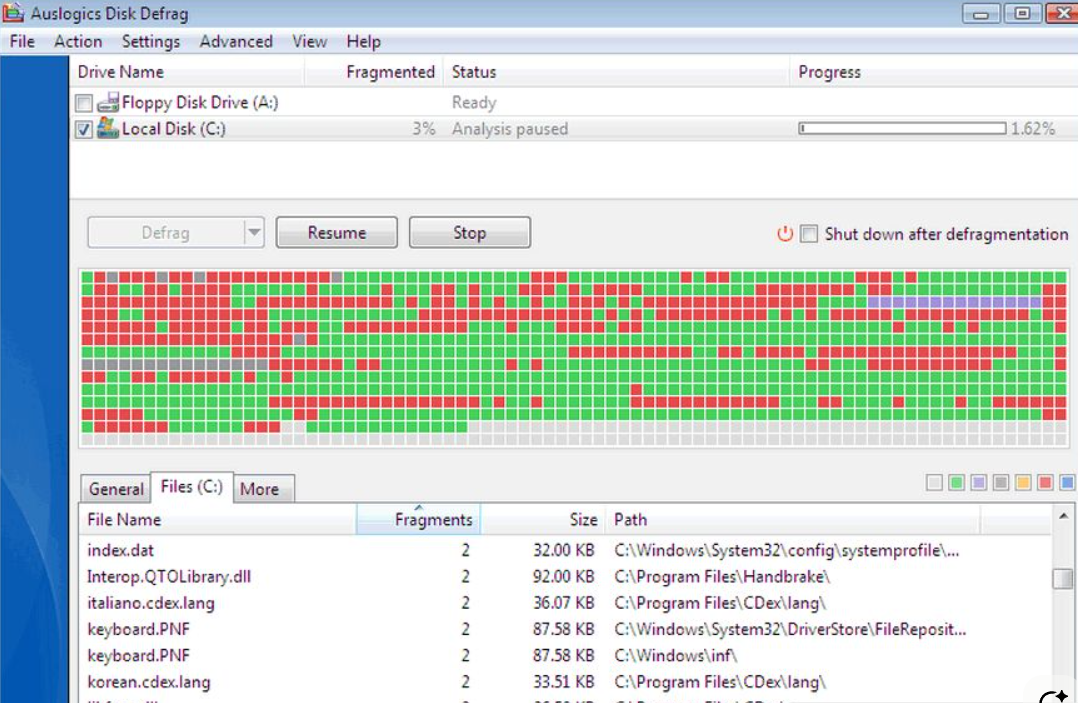Select keyboard.PNF in the DriverStore path
This screenshot has width=1078, height=703.
tap(565, 629)
